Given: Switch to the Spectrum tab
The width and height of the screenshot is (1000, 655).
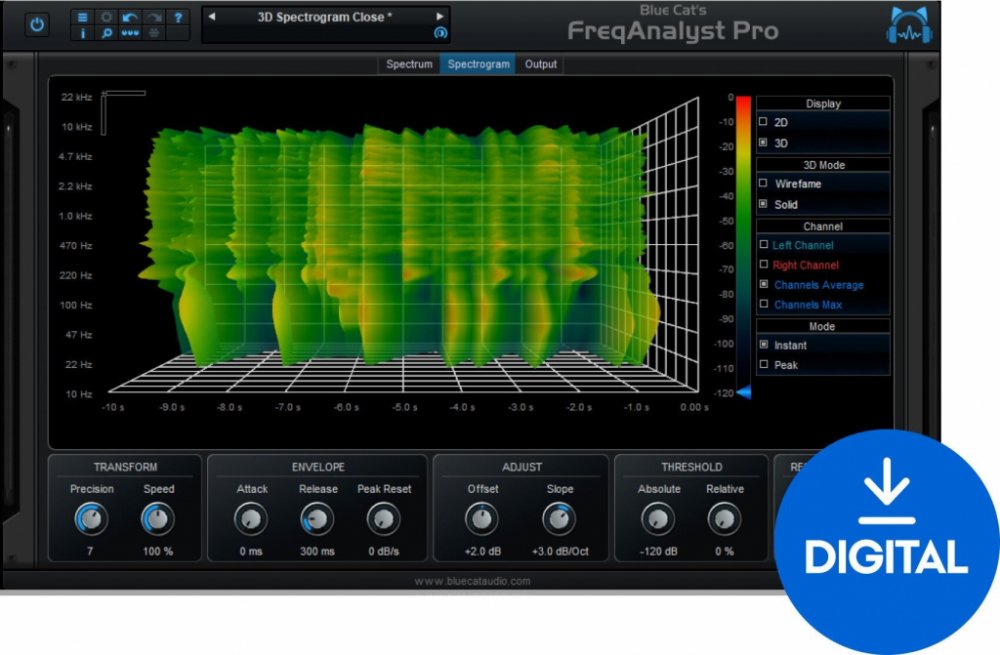Looking at the screenshot, I should point(409,64).
